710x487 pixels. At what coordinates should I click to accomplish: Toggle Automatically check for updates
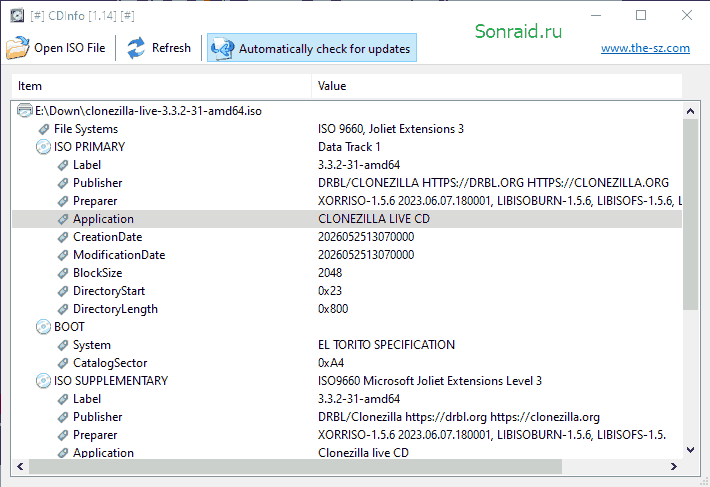point(312,48)
